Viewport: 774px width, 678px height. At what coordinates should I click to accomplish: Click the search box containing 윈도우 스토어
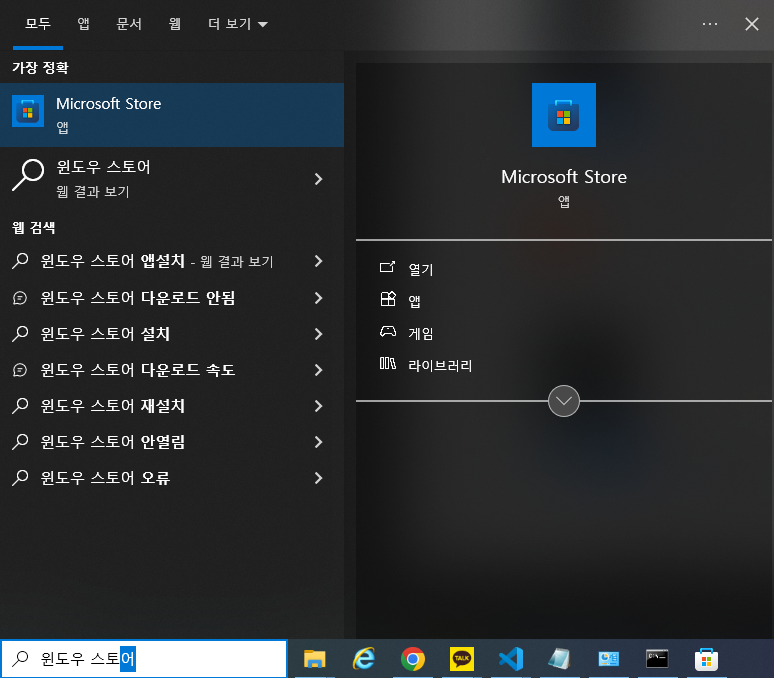pyautogui.click(x=144, y=659)
